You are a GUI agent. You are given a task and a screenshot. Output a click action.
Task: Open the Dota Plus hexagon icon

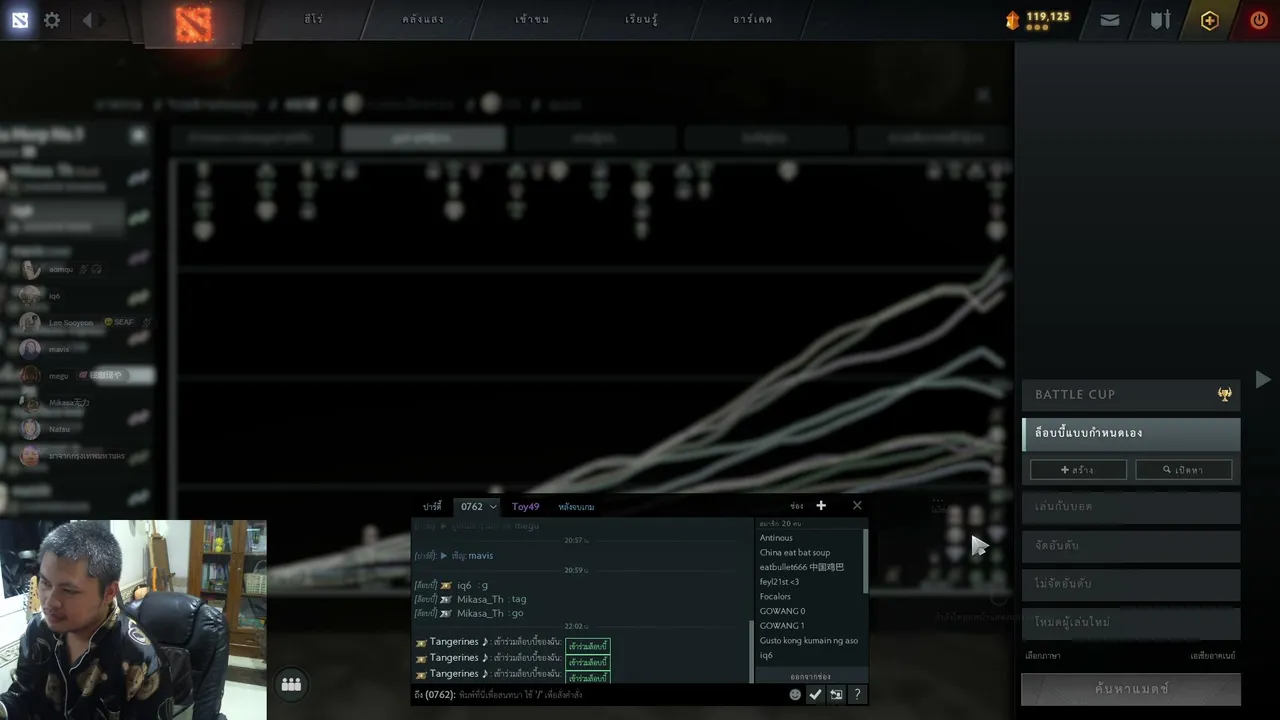coord(1210,20)
